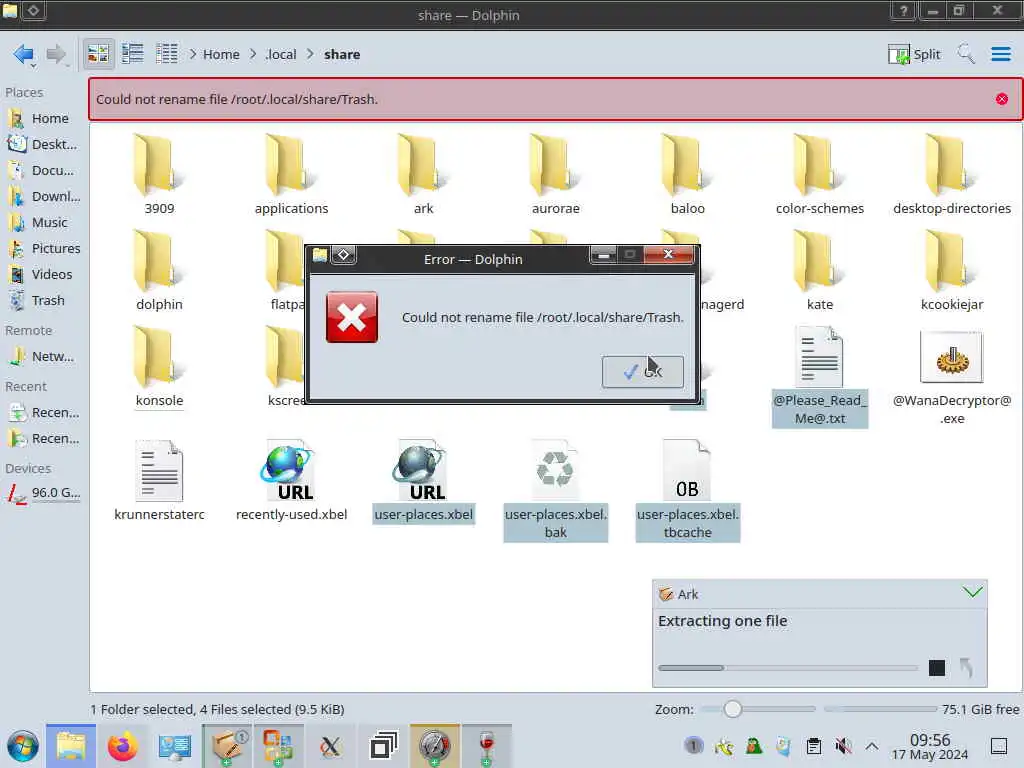Image resolution: width=1024 pixels, height=768 pixels.
Task: Open Pictures in Places panel
Action: [x=43, y=249]
